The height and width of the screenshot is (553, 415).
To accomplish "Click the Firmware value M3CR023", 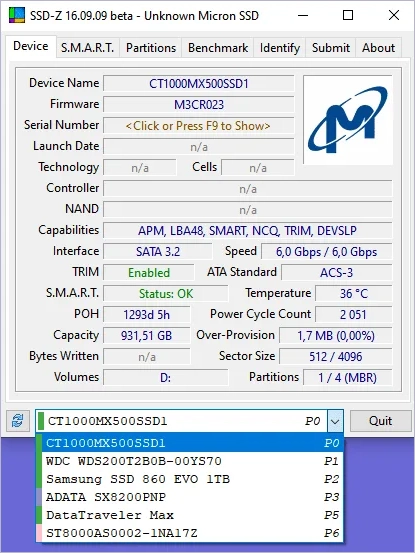I will [x=199, y=105].
